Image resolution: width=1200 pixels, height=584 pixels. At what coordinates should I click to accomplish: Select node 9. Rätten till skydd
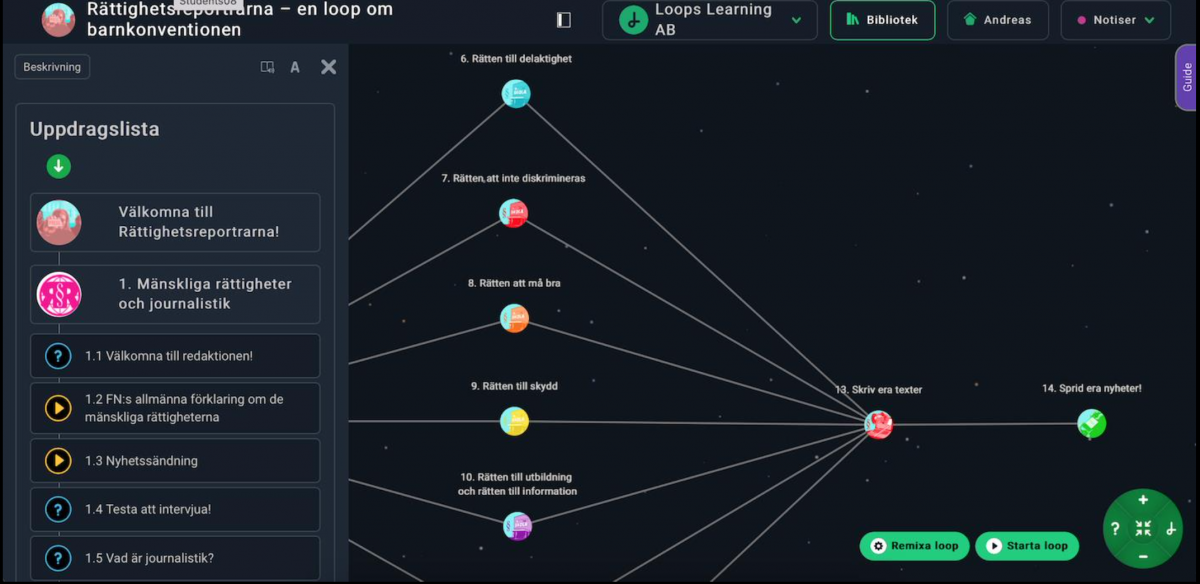pos(514,421)
